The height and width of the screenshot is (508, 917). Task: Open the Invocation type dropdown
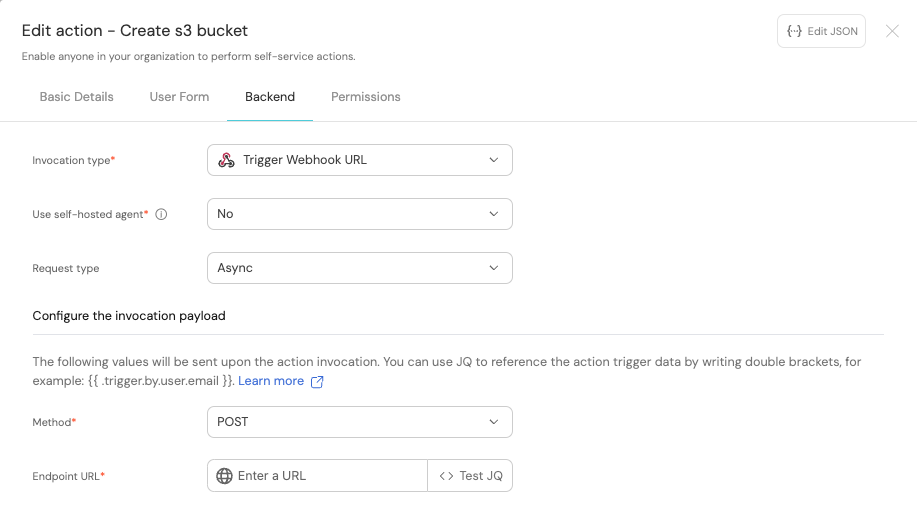coord(359,160)
